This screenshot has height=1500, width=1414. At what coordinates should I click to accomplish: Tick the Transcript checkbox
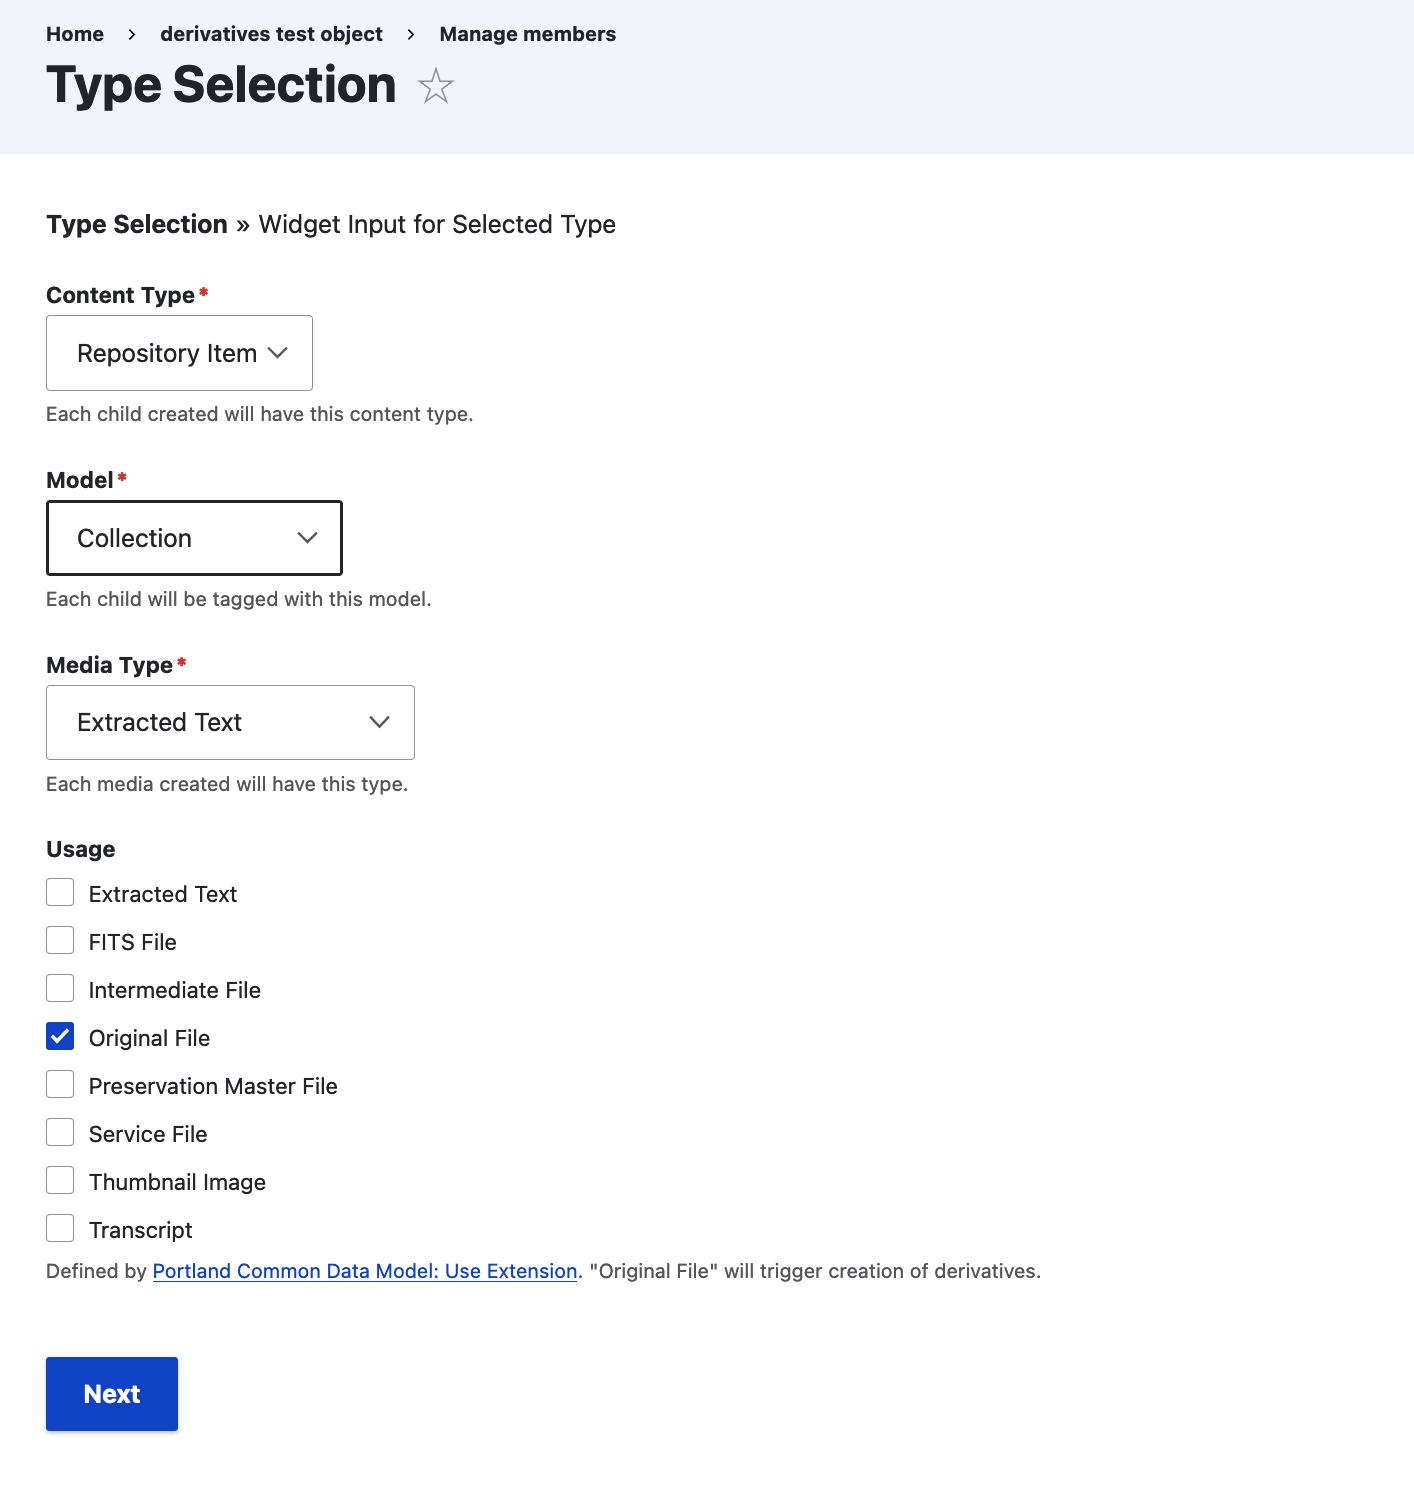click(x=60, y=1228)
